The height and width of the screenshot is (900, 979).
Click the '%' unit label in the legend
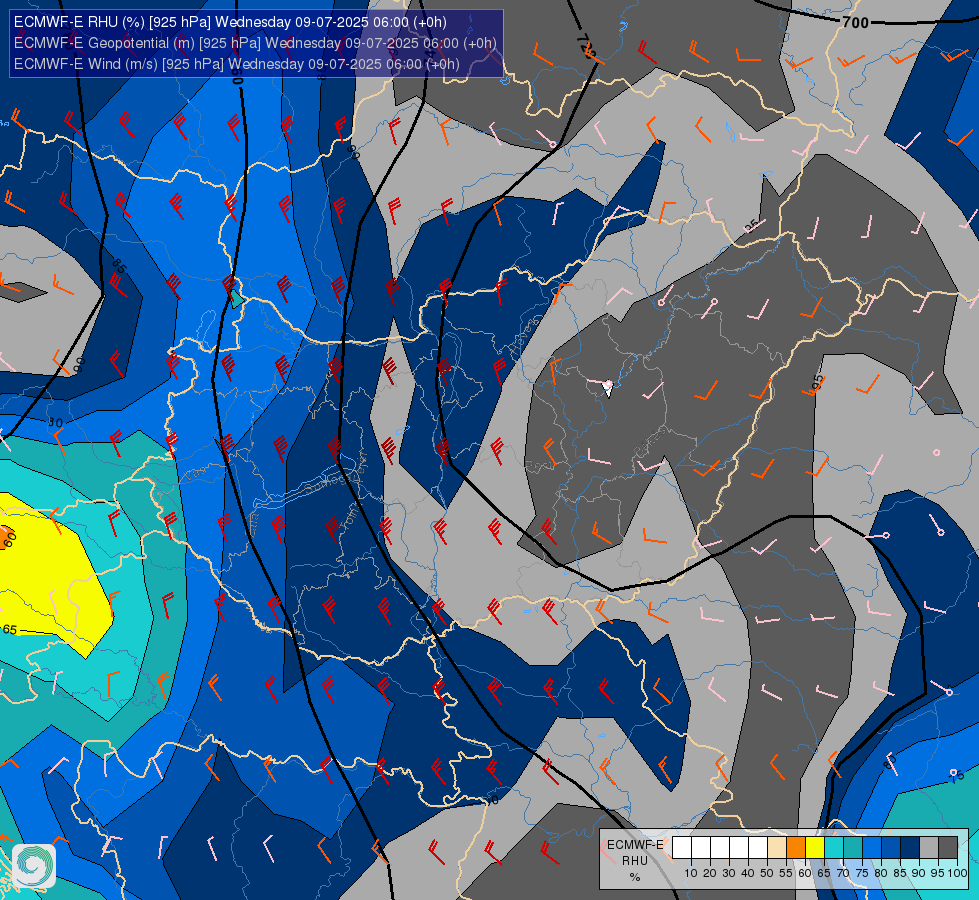click(x=634, y=877)
